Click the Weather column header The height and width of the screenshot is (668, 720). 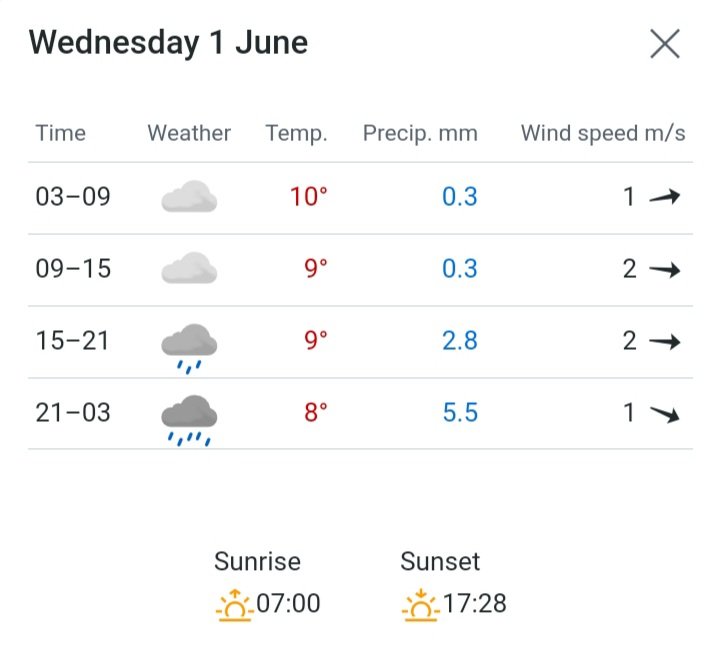pyautogui.click(x=189, y=133)
